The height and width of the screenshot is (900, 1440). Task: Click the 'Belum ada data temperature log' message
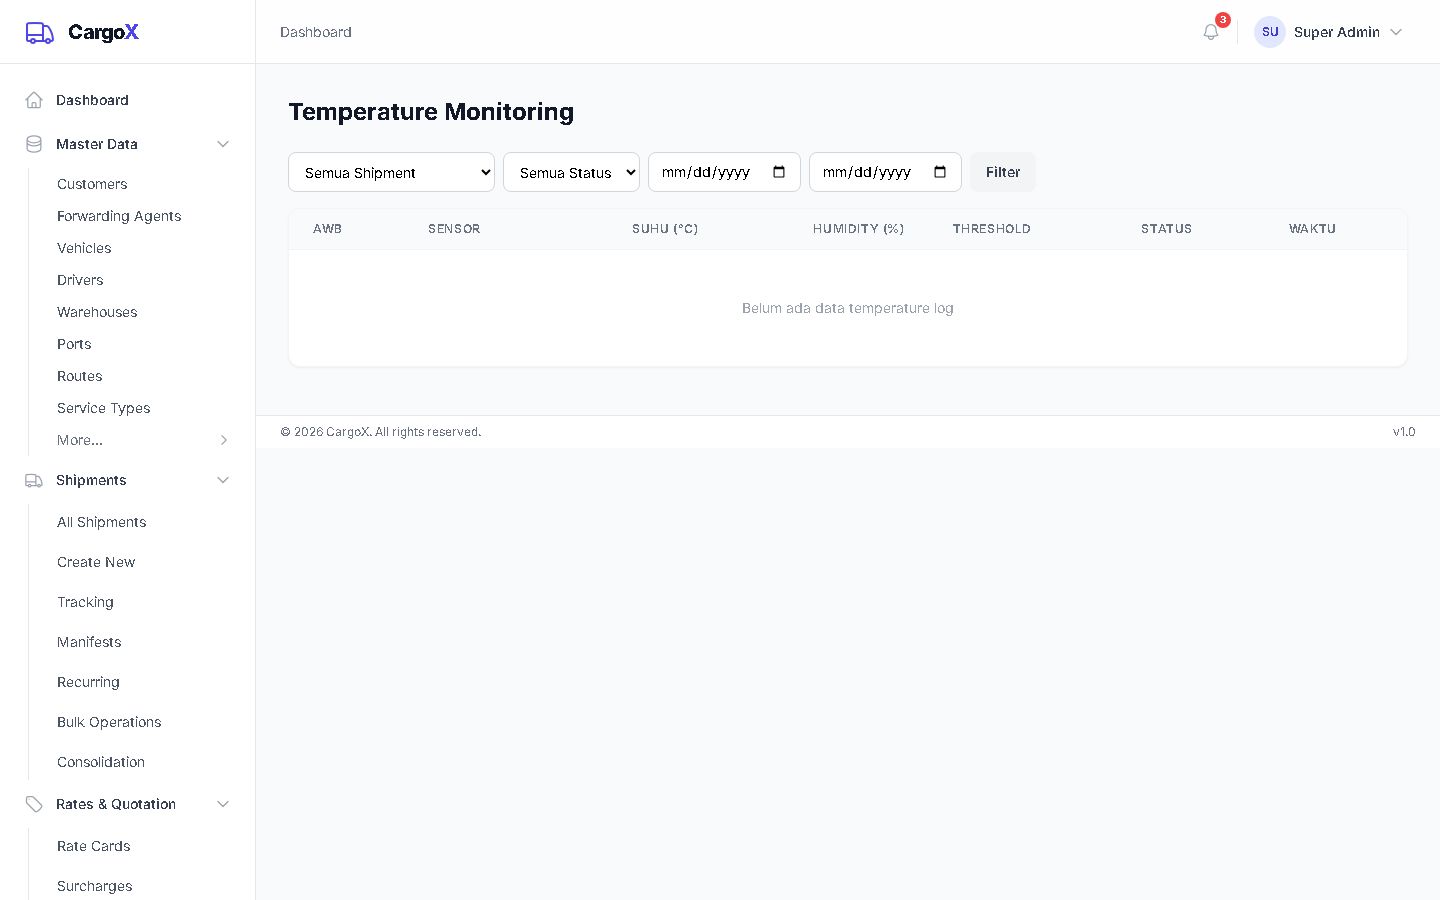(x=848, y=308)
